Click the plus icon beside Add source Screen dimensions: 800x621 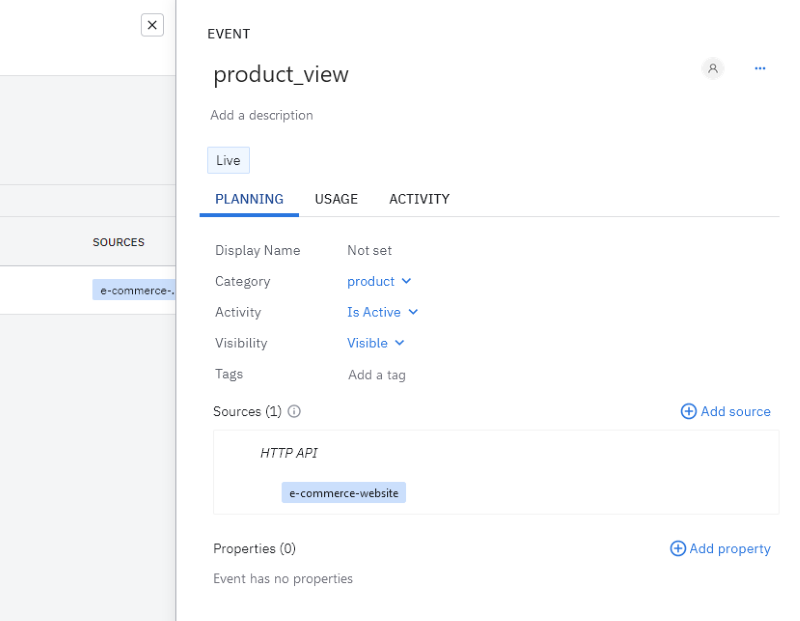point(688,411)
